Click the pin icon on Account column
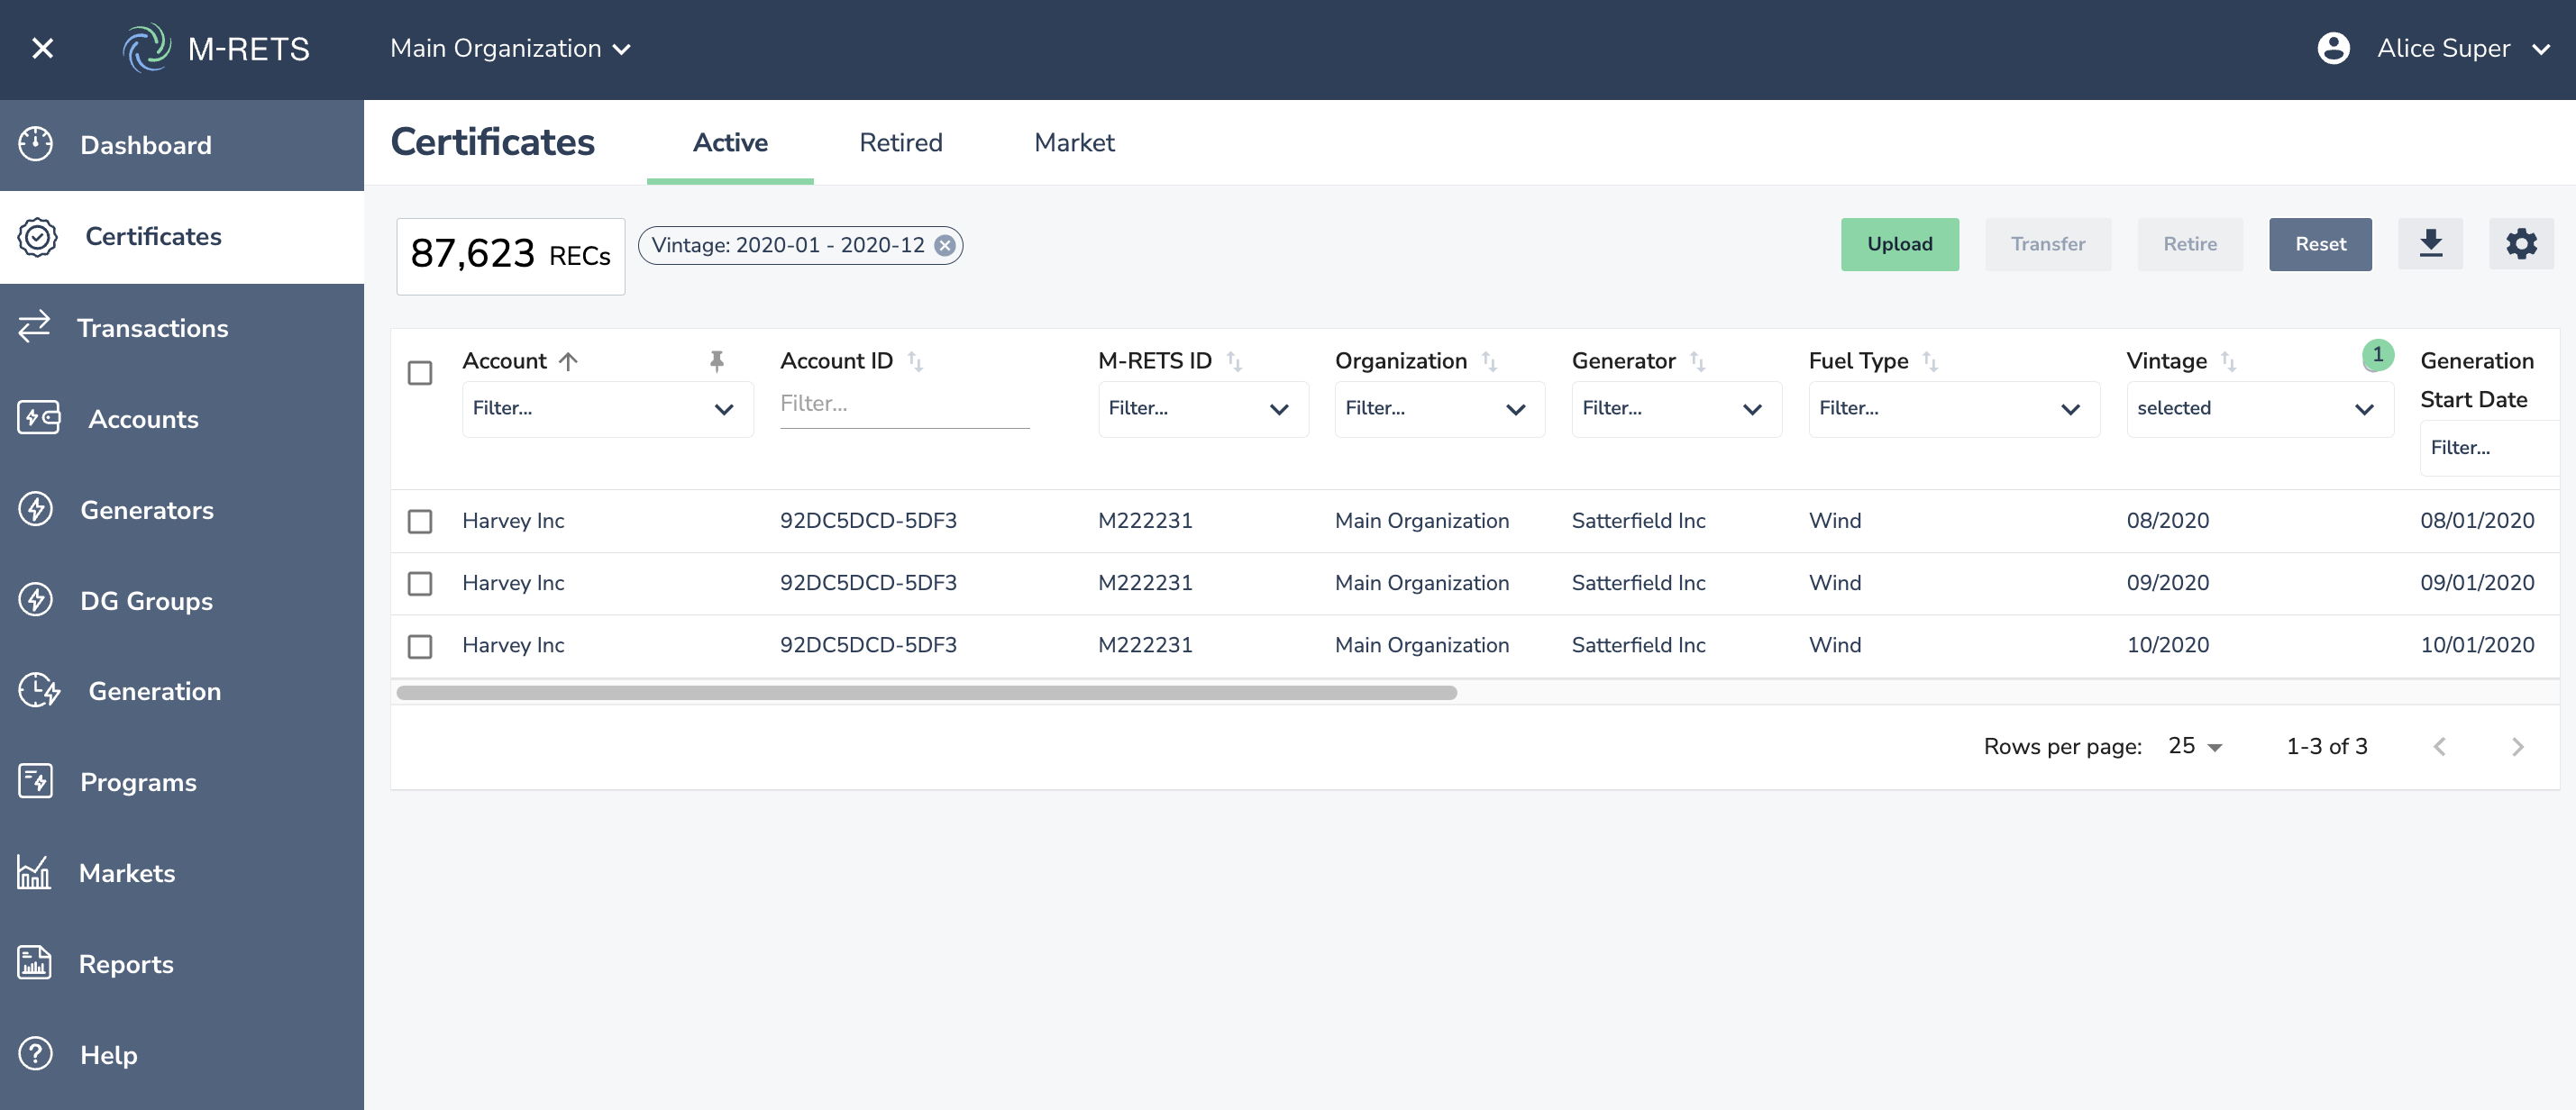Screen dimensions: 2576x1110 (716, 361)
